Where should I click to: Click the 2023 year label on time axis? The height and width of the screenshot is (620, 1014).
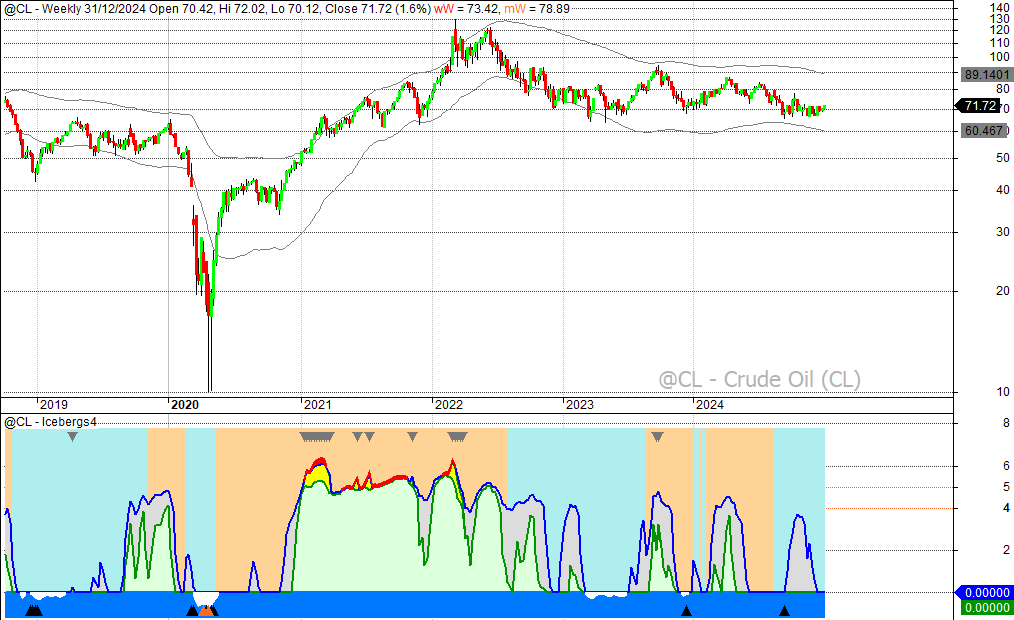(579, 405)
